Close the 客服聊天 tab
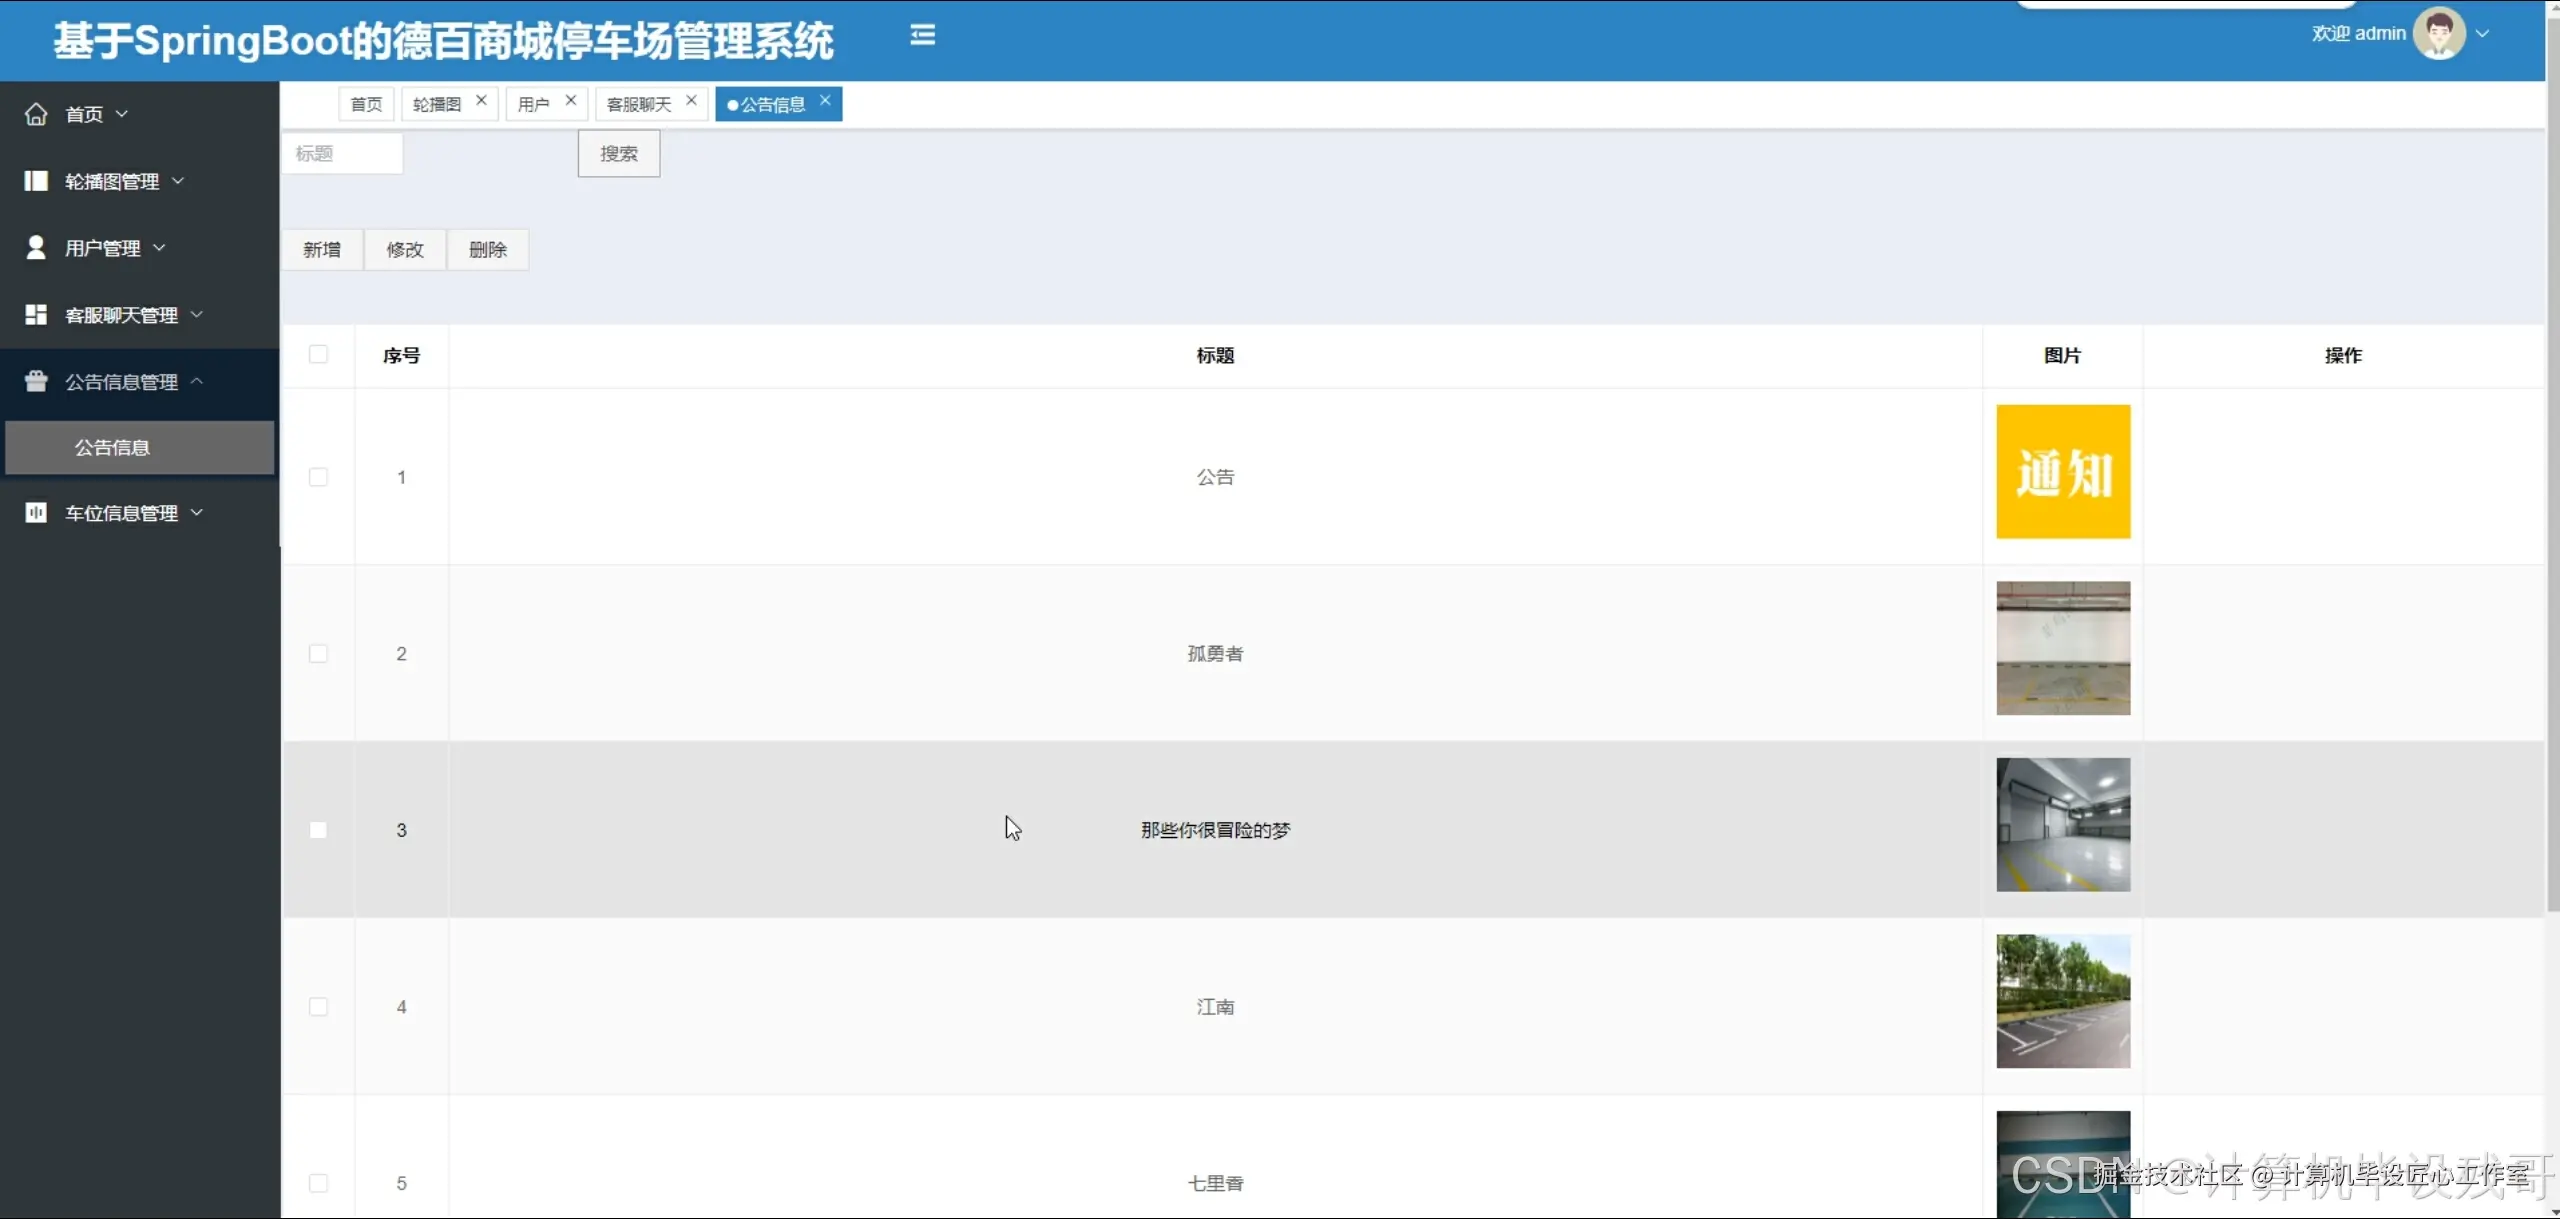Screen dimensions: 2560x1219 pos(691,101)
